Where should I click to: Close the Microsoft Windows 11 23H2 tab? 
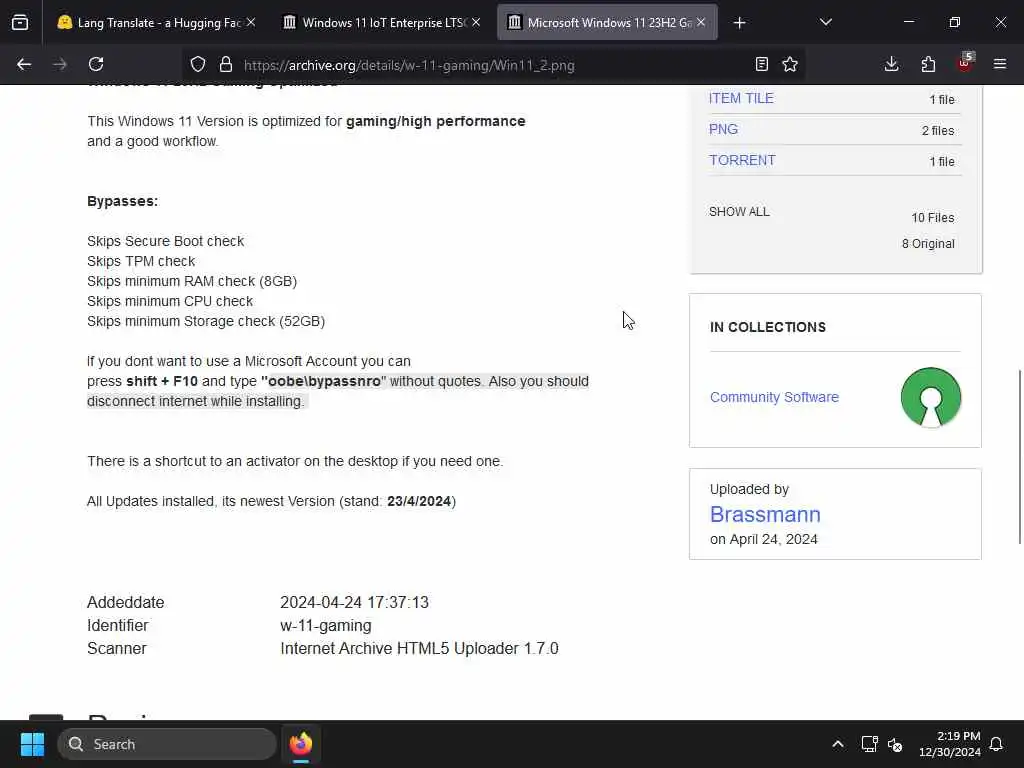[x=701, y=22]
